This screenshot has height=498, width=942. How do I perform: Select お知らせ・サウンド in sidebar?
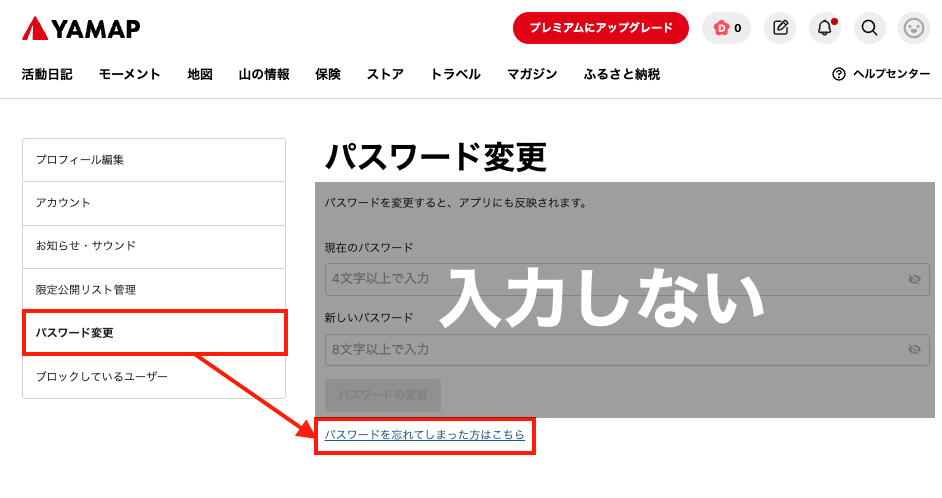pos(154,246)
